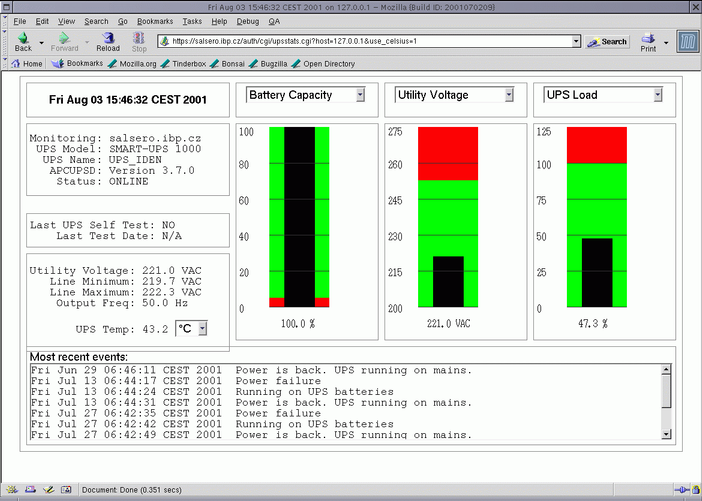Click the Print toolbar icon

click(x=648, y=42)
